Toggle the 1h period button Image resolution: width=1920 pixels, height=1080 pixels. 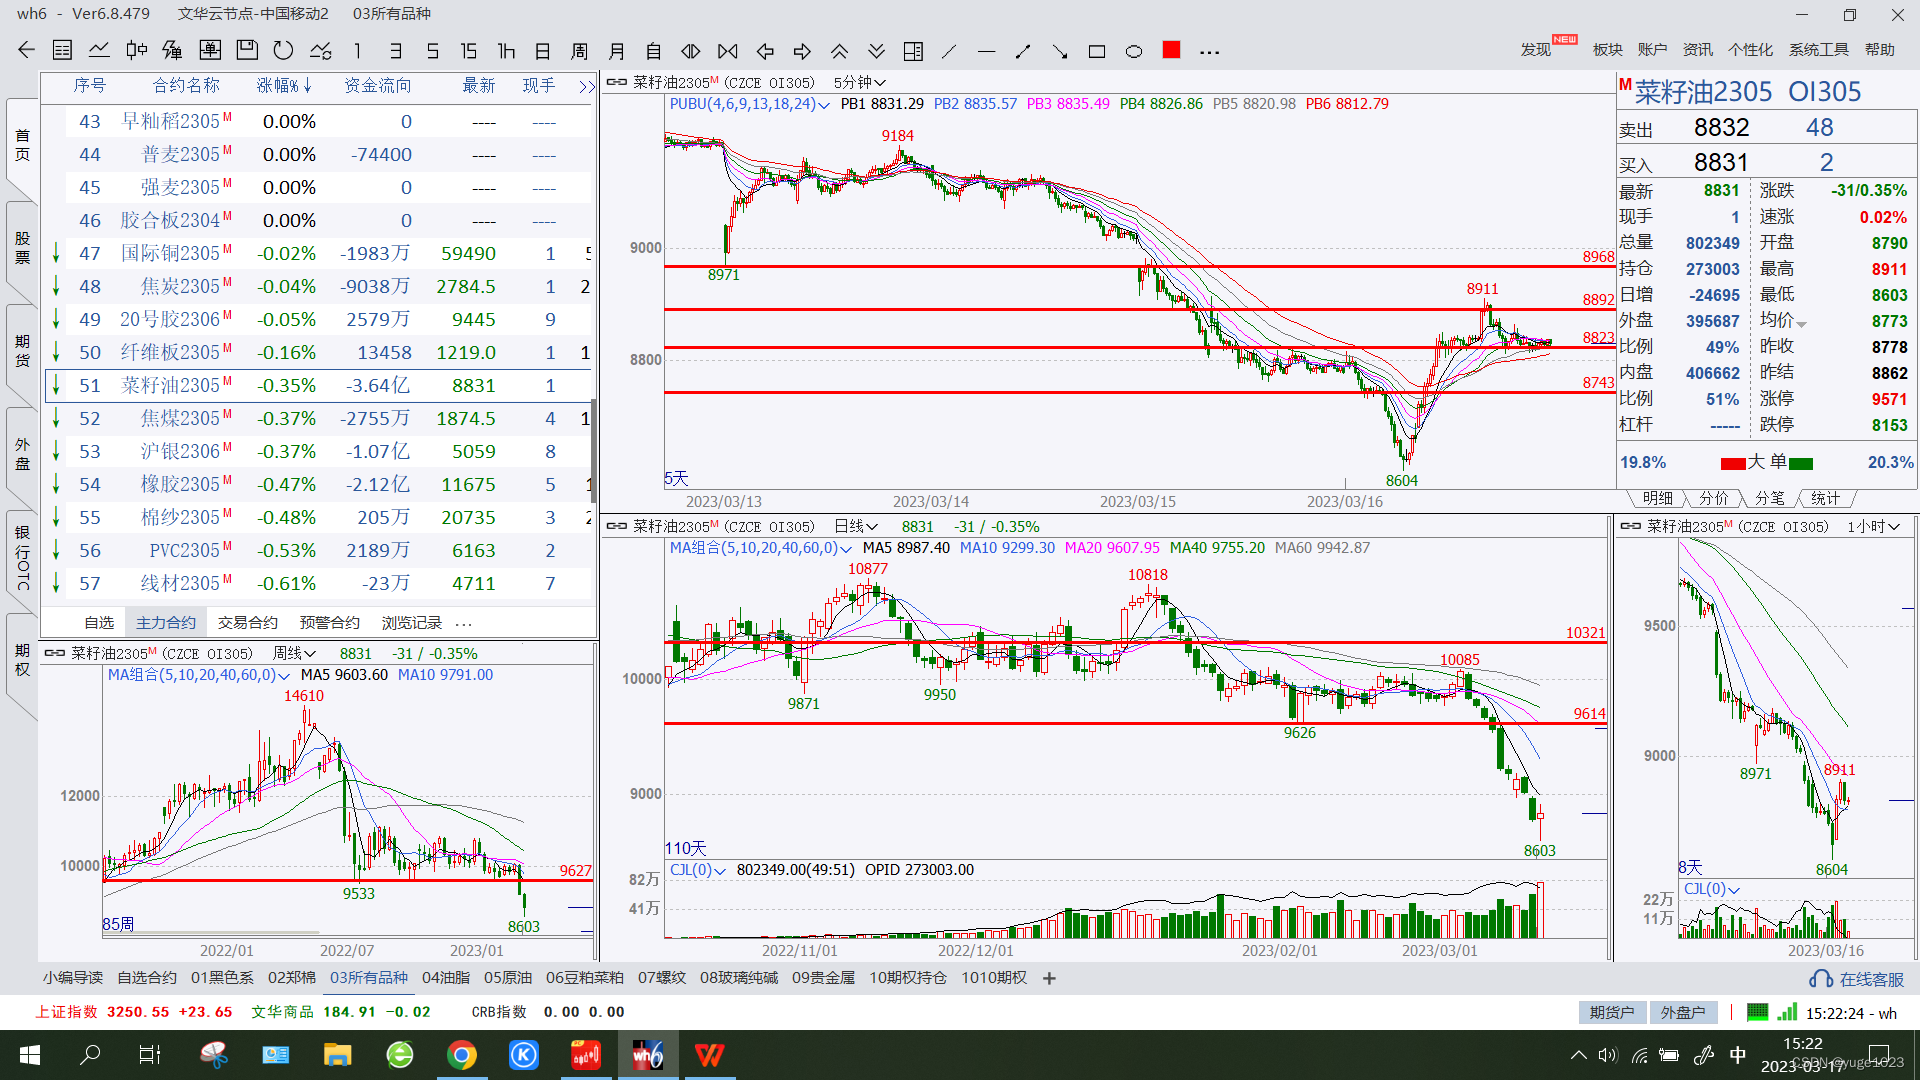[x=506, y=51]
